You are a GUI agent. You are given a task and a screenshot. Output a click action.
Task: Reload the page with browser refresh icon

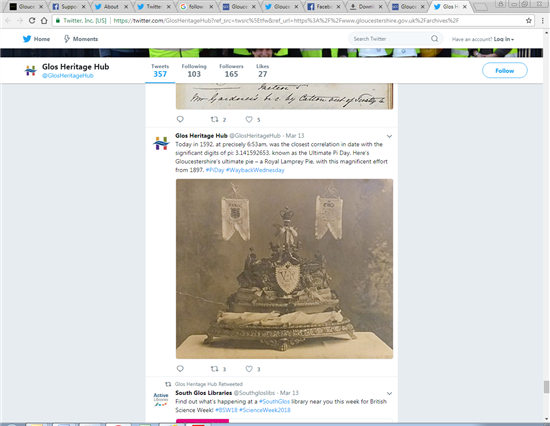32,20
